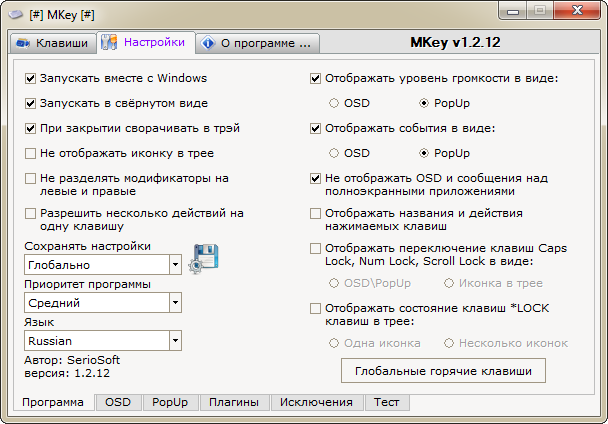Click the floppy disk save settings icon

tap(204, 259)
